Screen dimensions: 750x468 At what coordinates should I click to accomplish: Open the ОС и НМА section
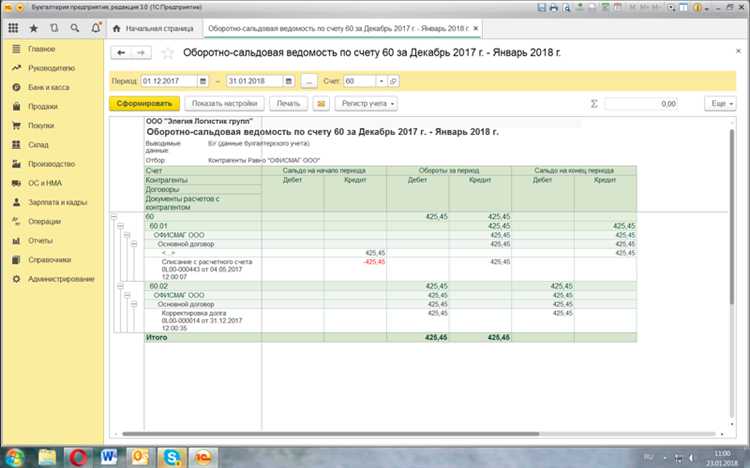pyautogui.click(x=45, y=183)
